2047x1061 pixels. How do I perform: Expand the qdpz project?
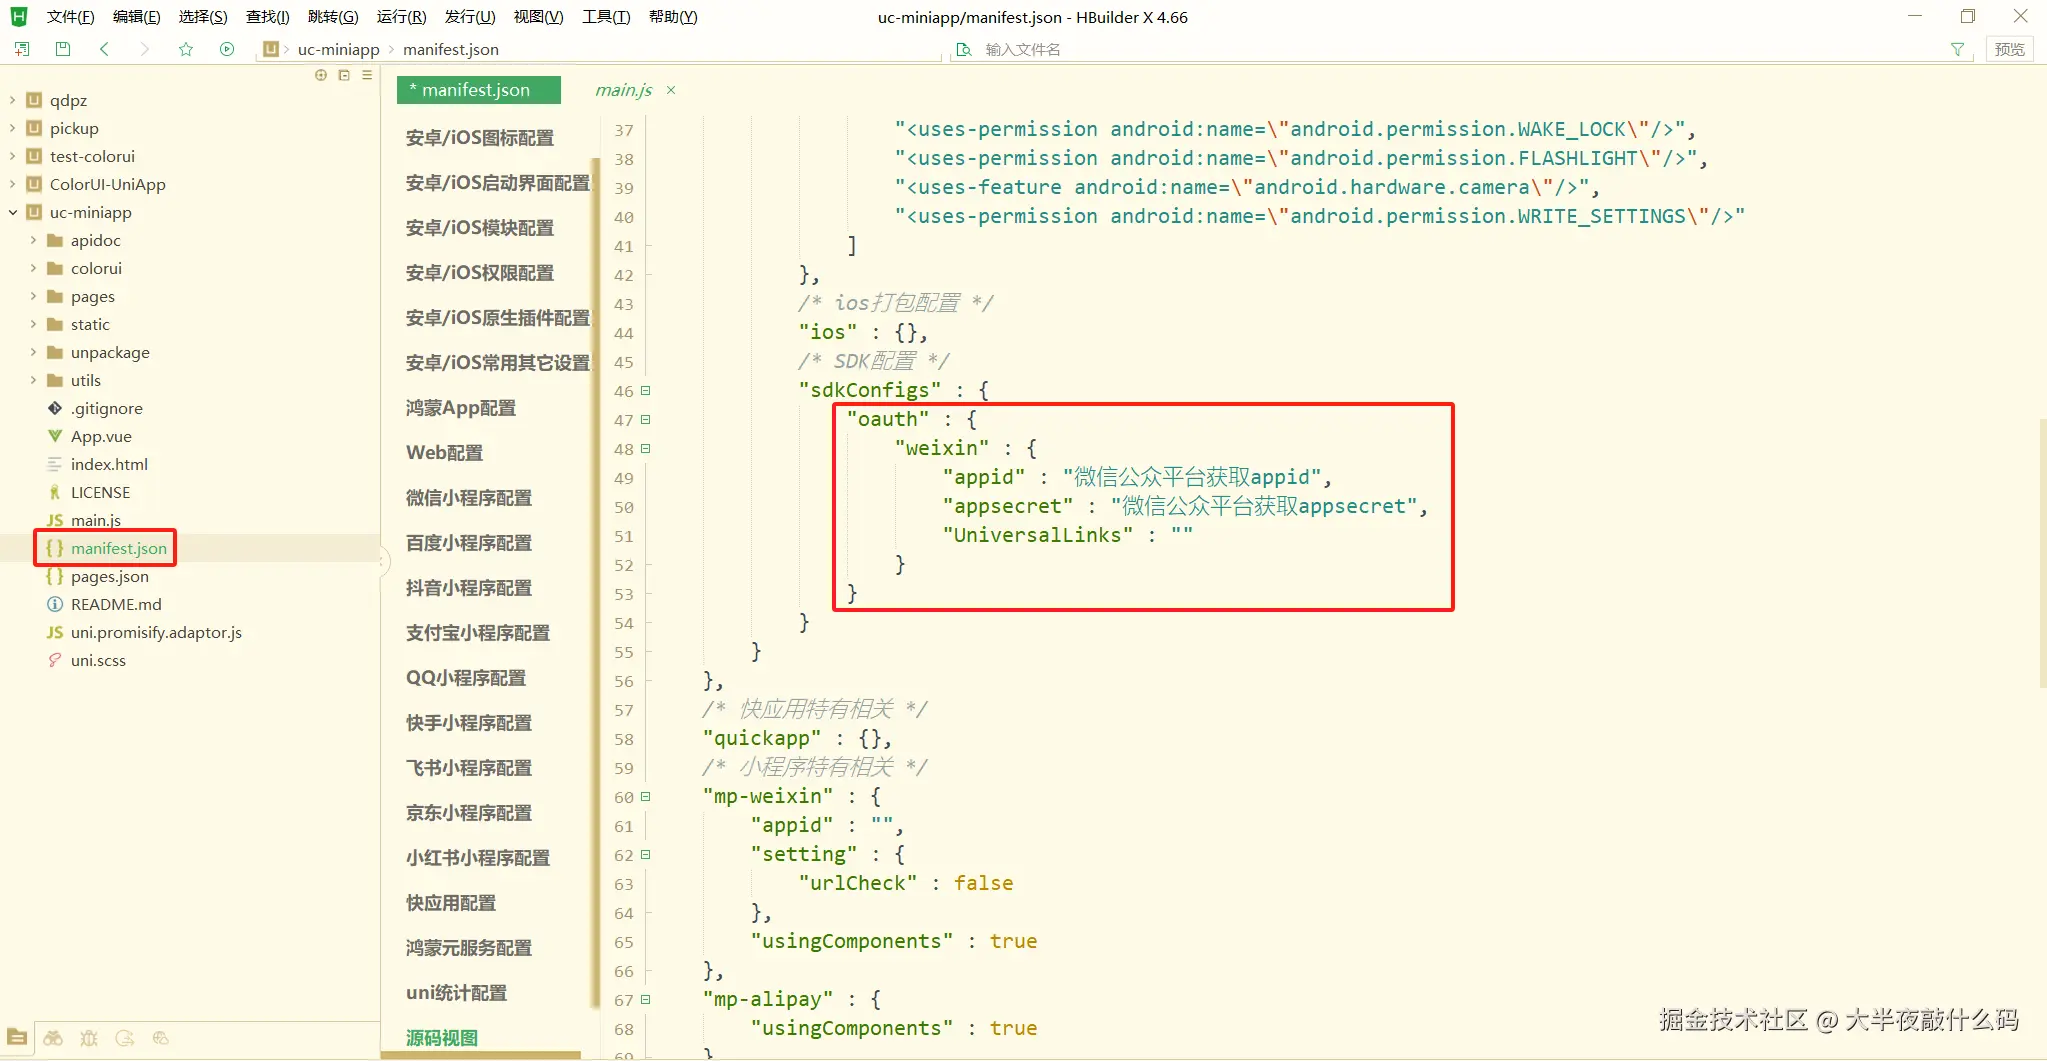pyautogui.click(x=12, y=100)
